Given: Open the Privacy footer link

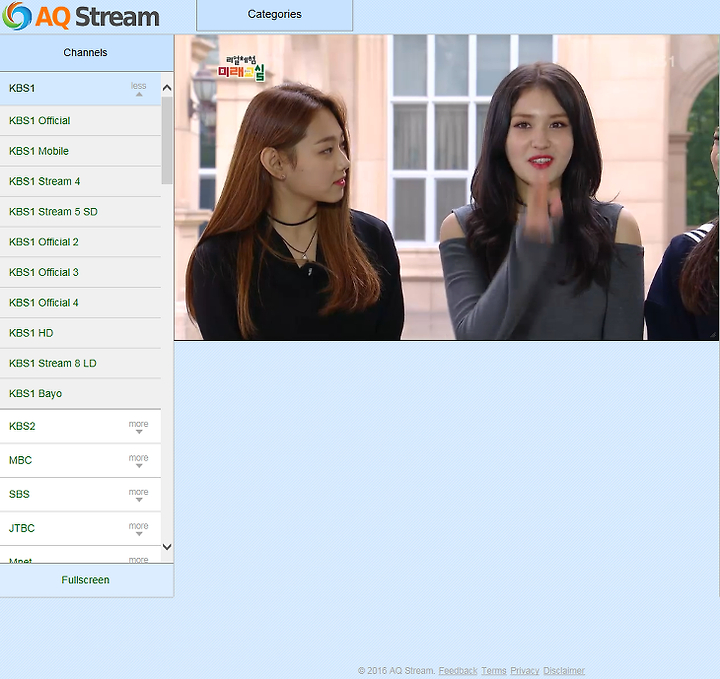Looking at the screenshot, I should [525, 671].
